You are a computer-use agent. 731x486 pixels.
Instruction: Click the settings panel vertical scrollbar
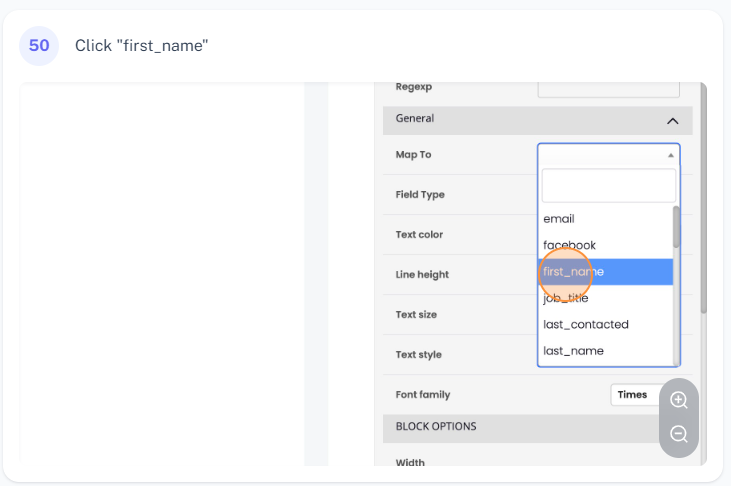coord(703,200)
